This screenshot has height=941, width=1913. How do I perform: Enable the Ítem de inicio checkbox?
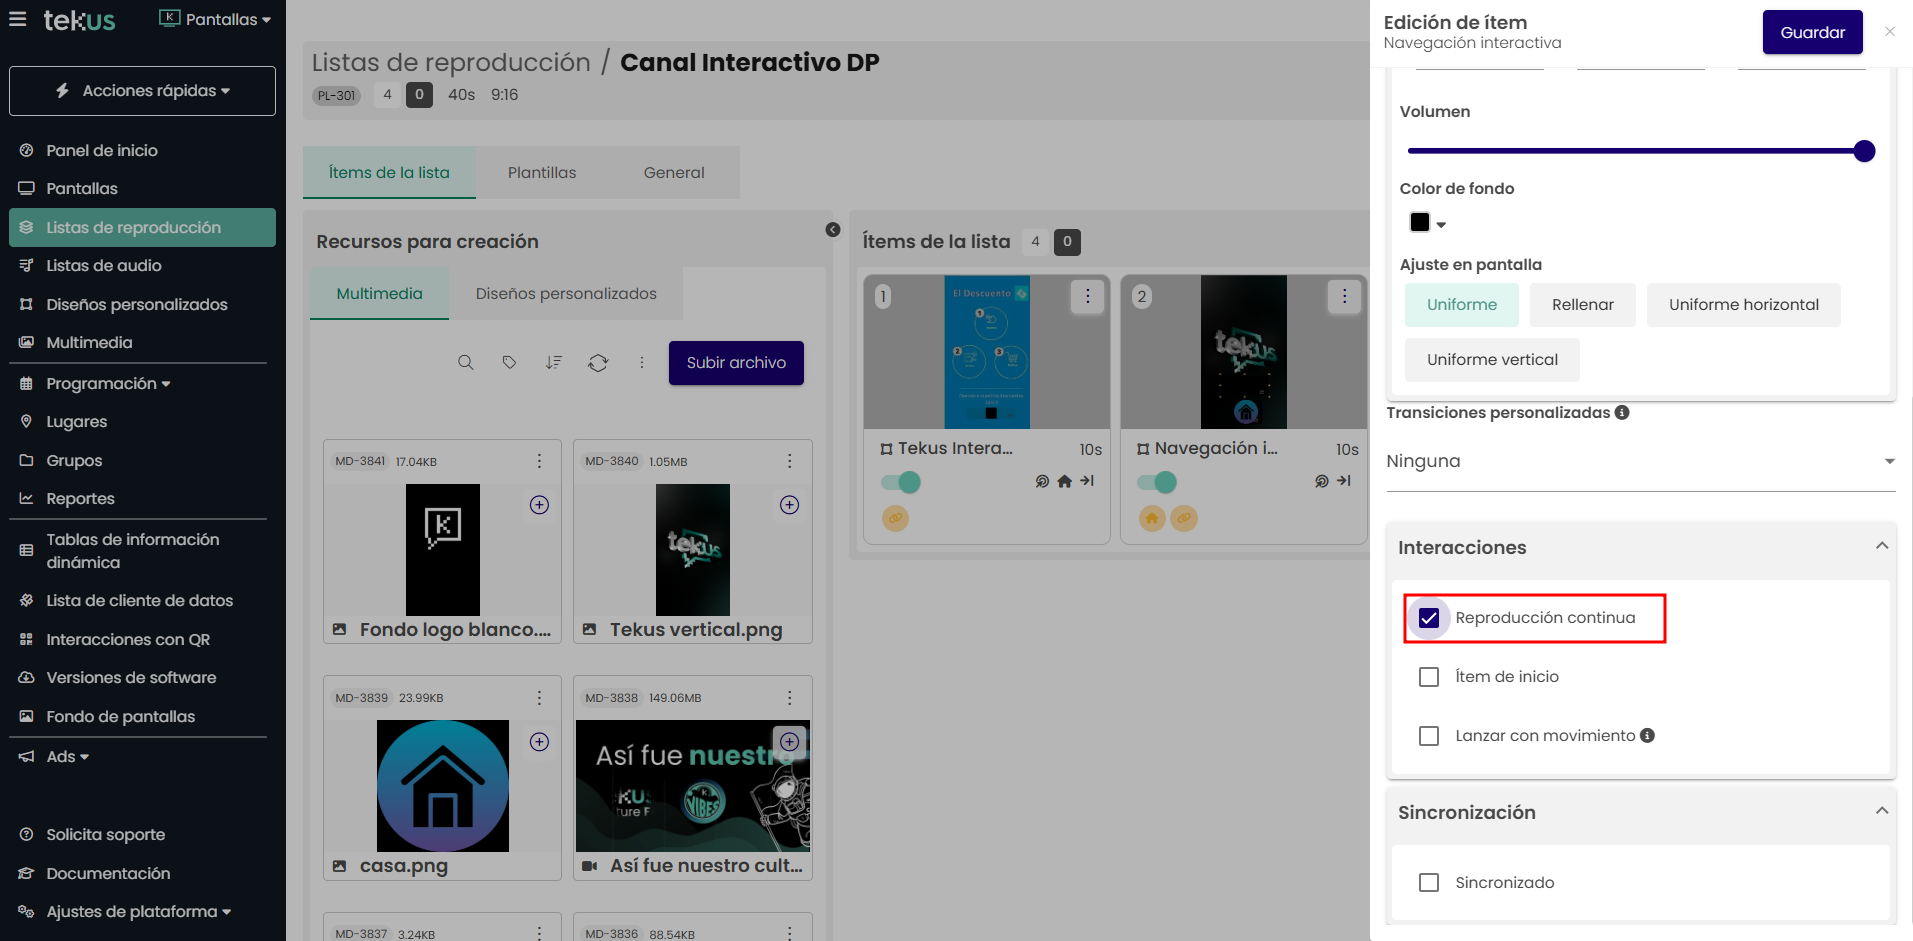[x=1429, y=677]
